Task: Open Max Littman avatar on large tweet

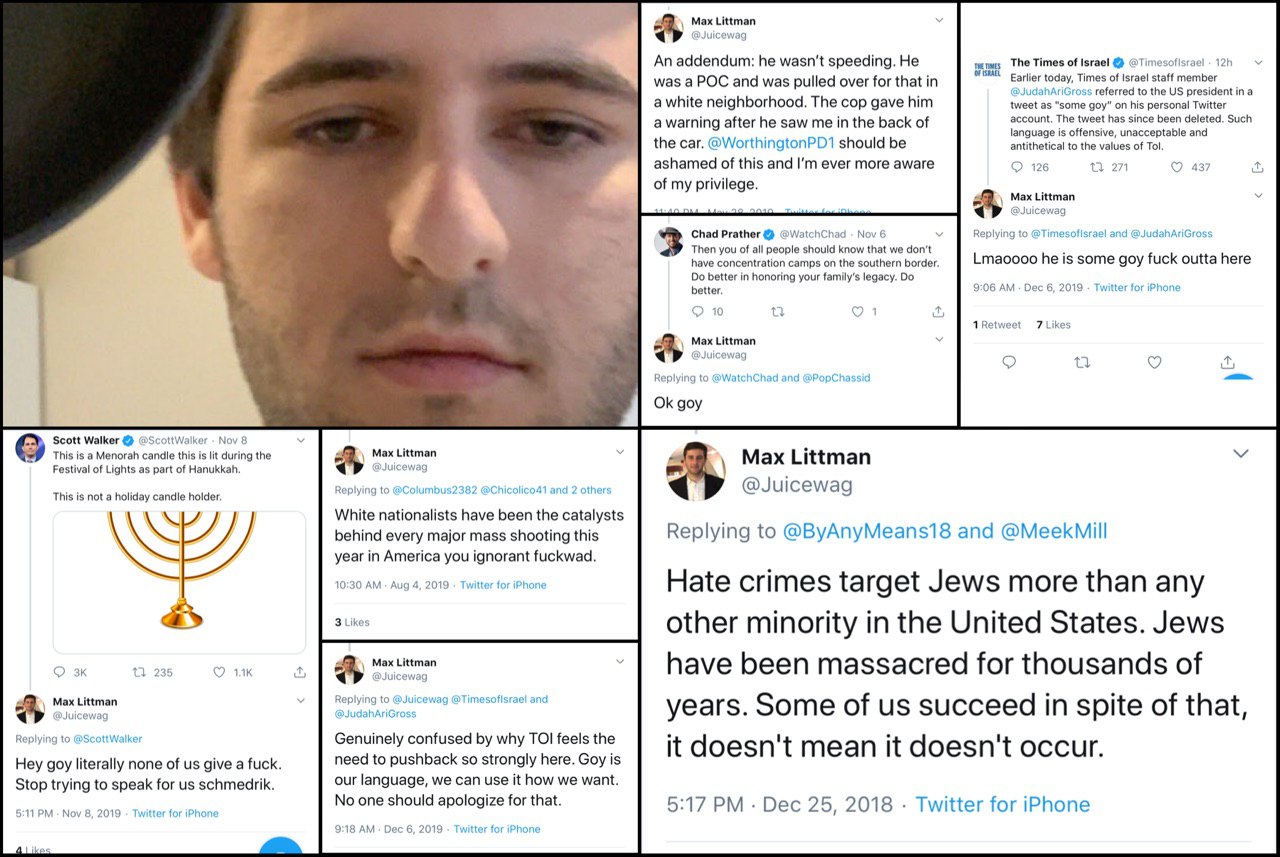Action: (696, 471)
